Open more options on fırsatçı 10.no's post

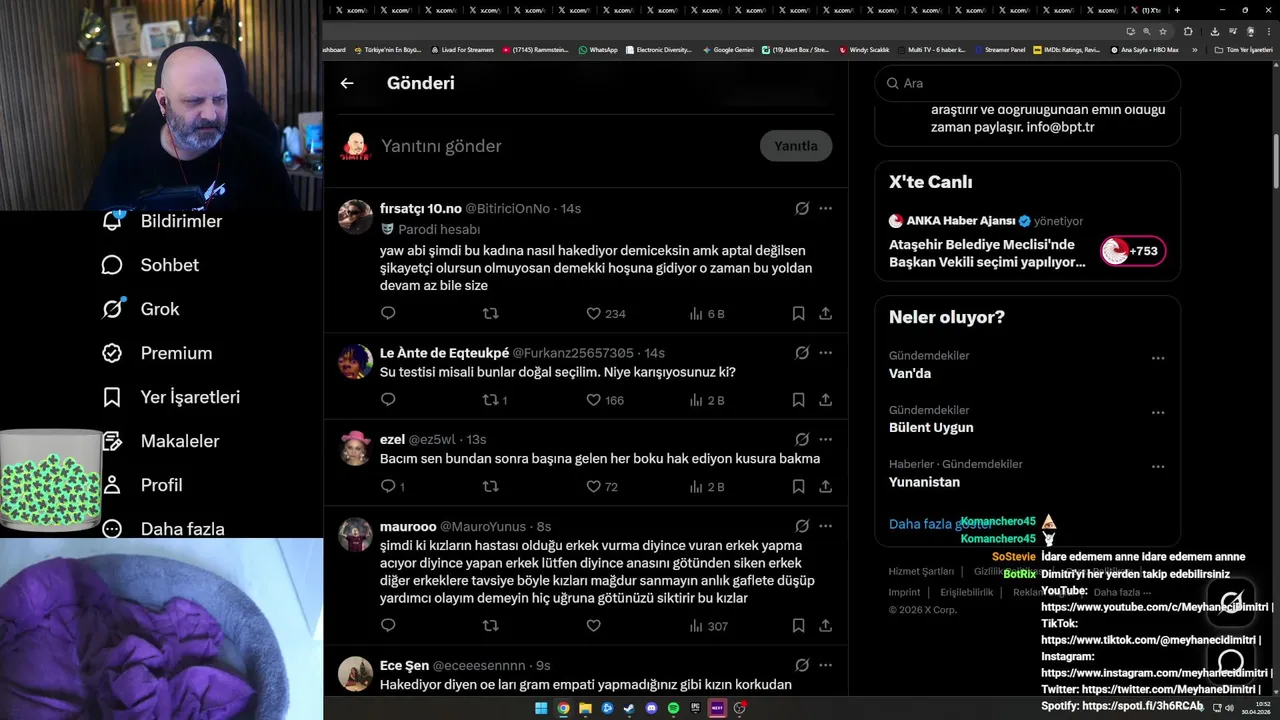click(x=825, y=208)
